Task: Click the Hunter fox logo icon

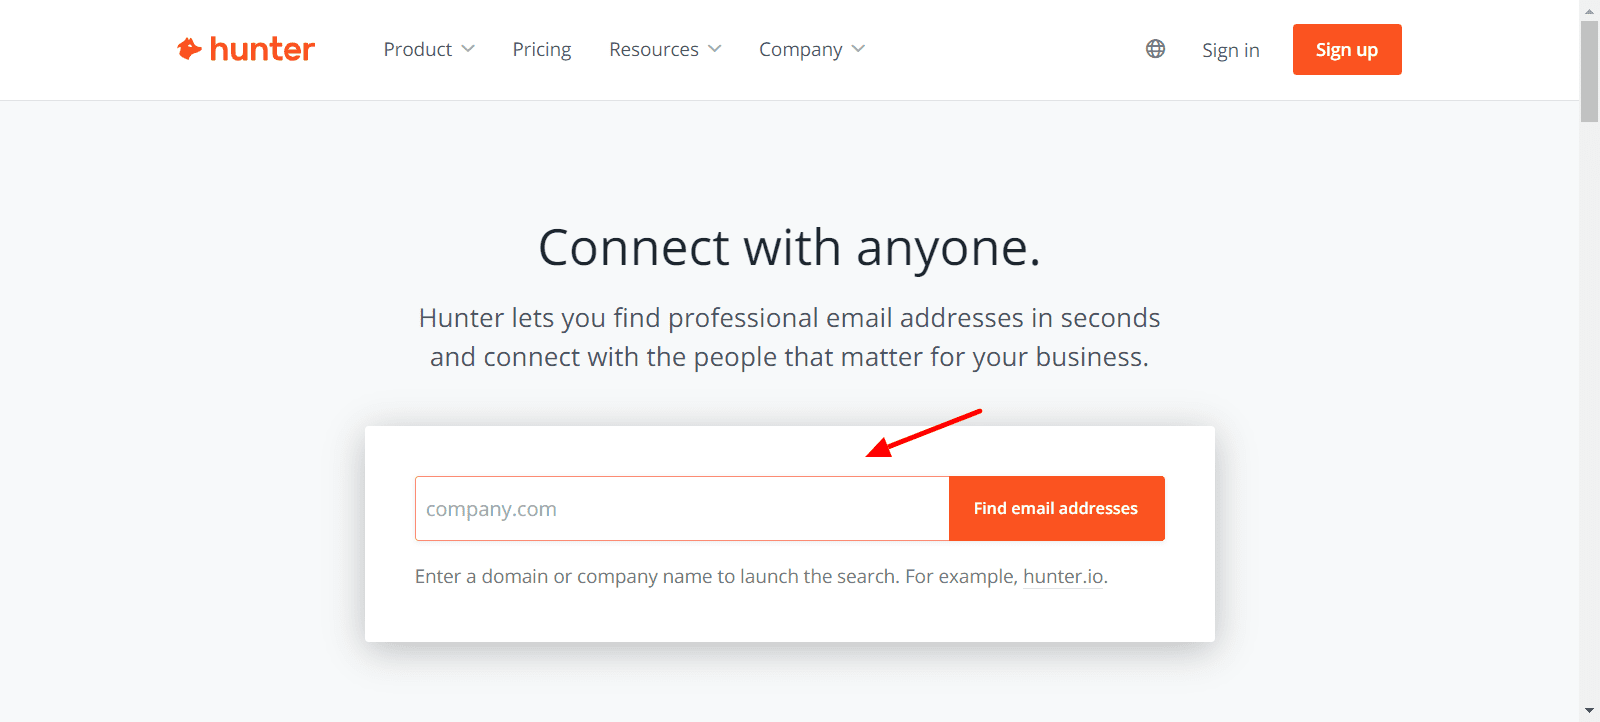Action: 189,49
